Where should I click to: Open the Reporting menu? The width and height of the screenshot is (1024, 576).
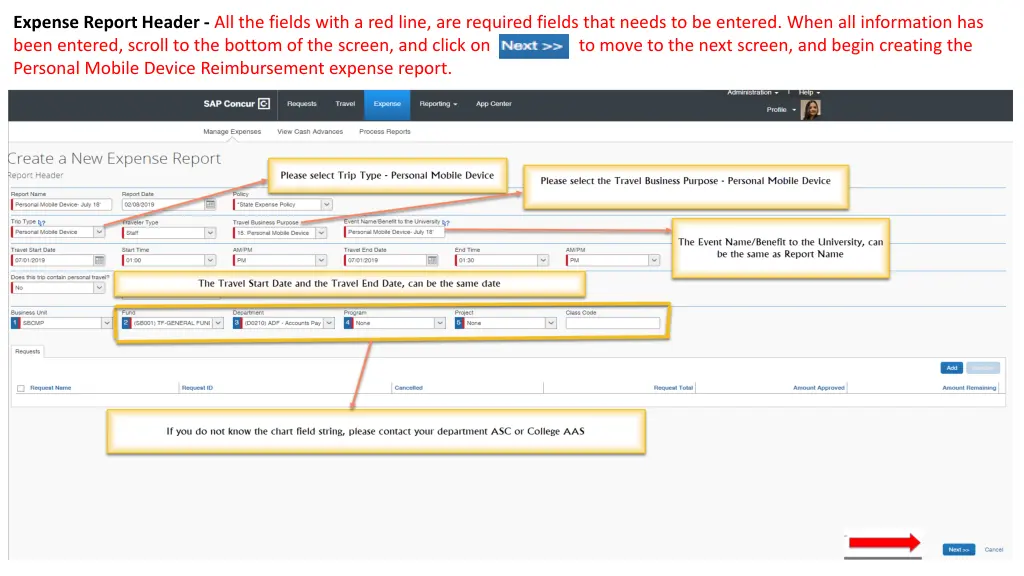438,103
